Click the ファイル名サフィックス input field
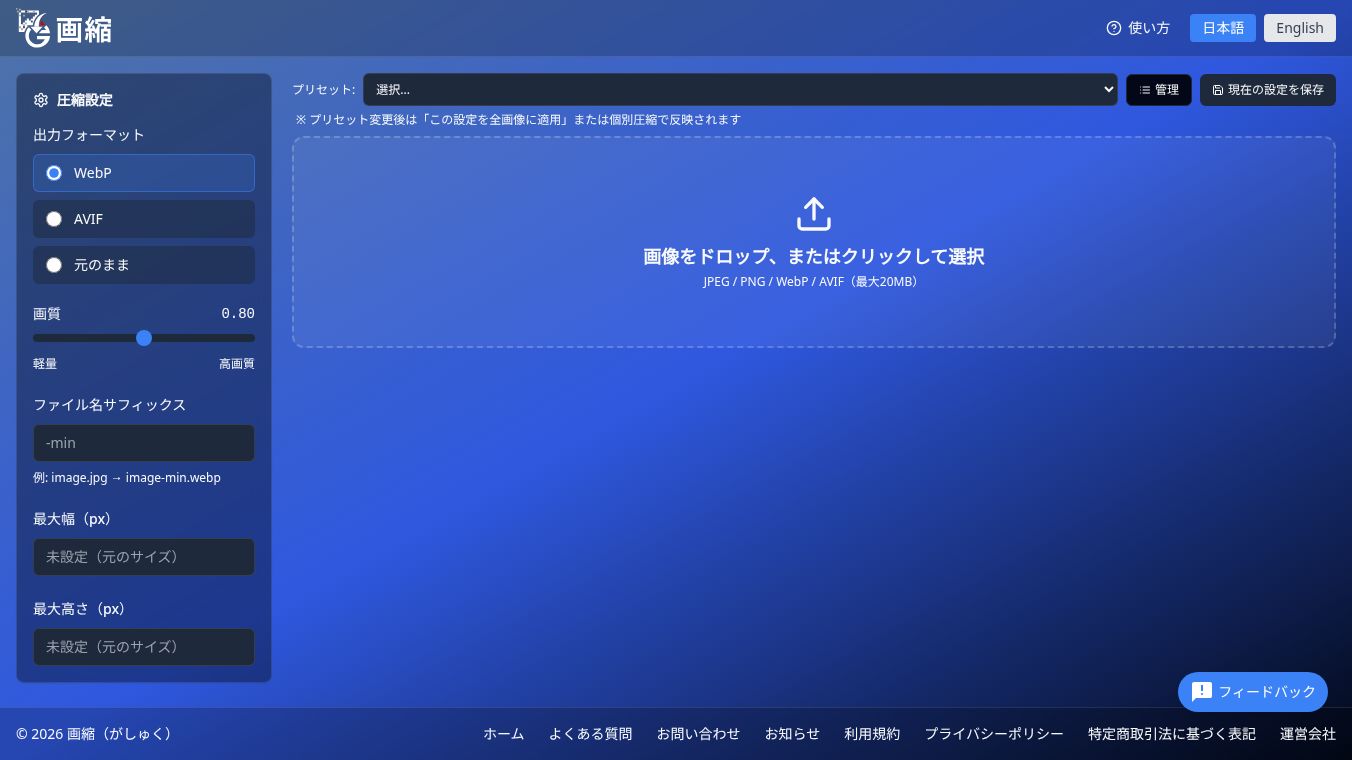This screenshot has width=1352, height=760. [144, 443]
